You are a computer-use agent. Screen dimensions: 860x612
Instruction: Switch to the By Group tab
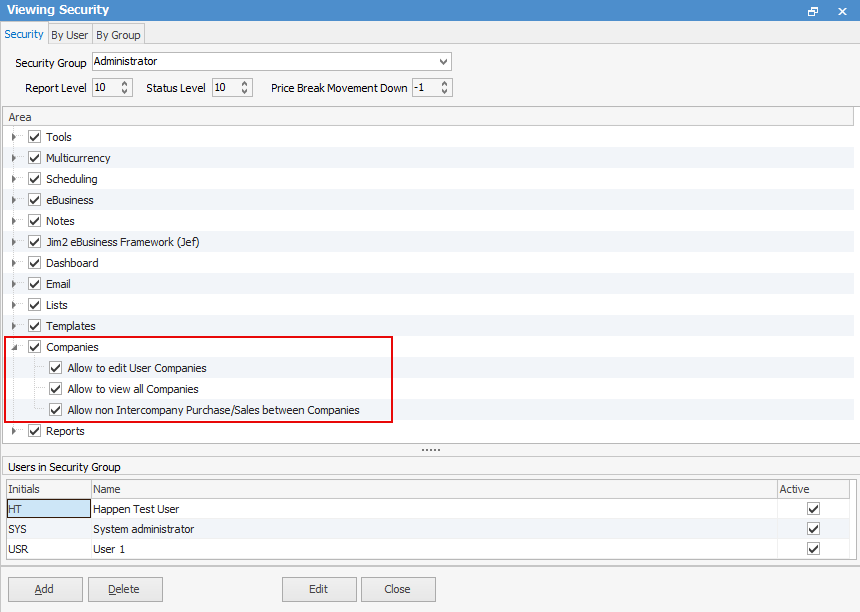(118, 35)
